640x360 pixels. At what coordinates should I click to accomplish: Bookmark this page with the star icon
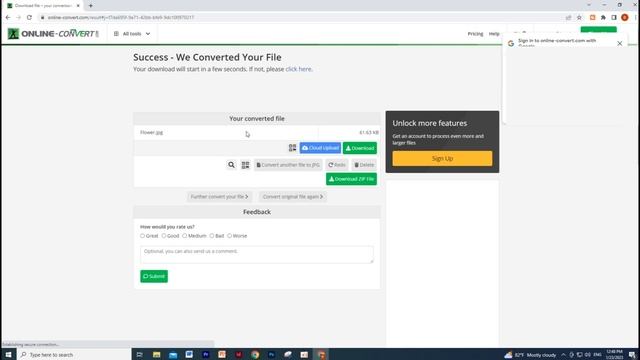[x=579, y=18]
